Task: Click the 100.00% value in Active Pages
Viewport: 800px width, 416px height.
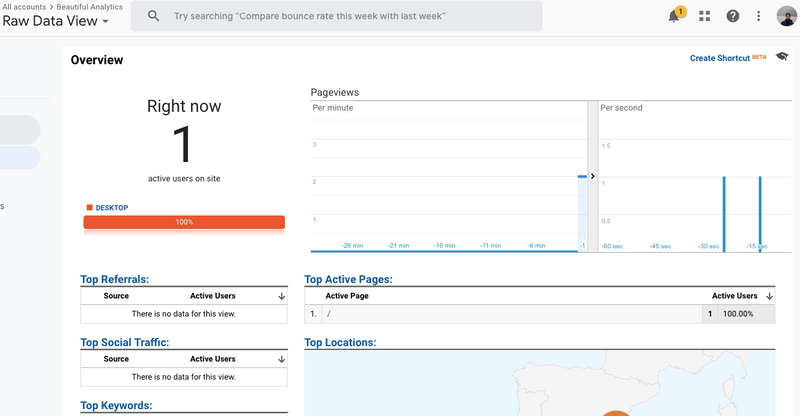Action: [738, 314]
